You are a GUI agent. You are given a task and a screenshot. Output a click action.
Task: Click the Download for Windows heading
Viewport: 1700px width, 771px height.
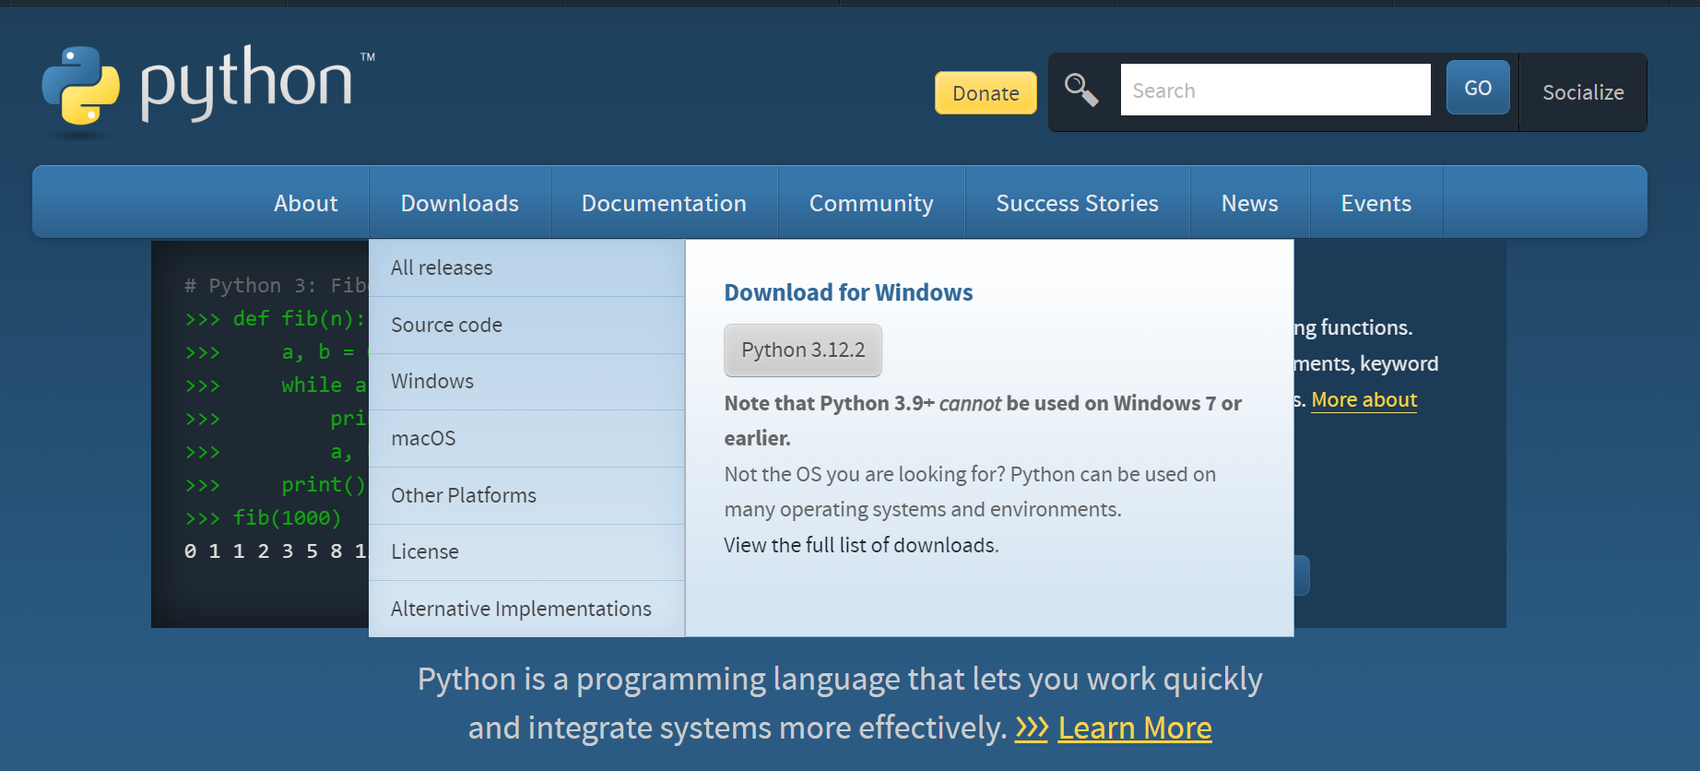point(848,292)
